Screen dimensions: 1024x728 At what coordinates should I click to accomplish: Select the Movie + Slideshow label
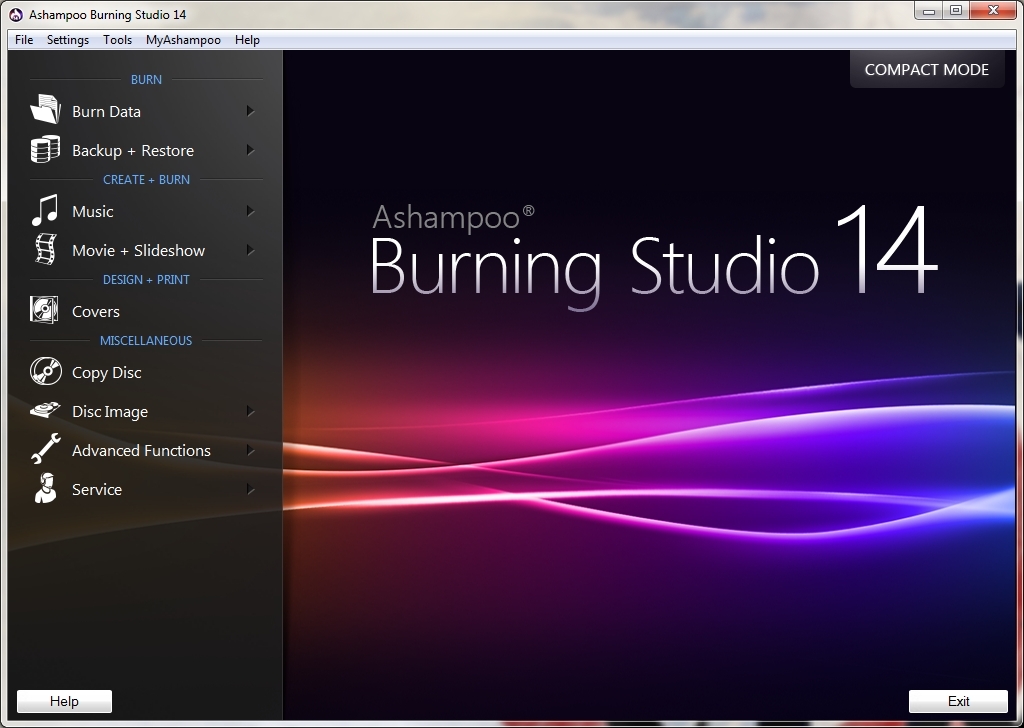point(138,251)
